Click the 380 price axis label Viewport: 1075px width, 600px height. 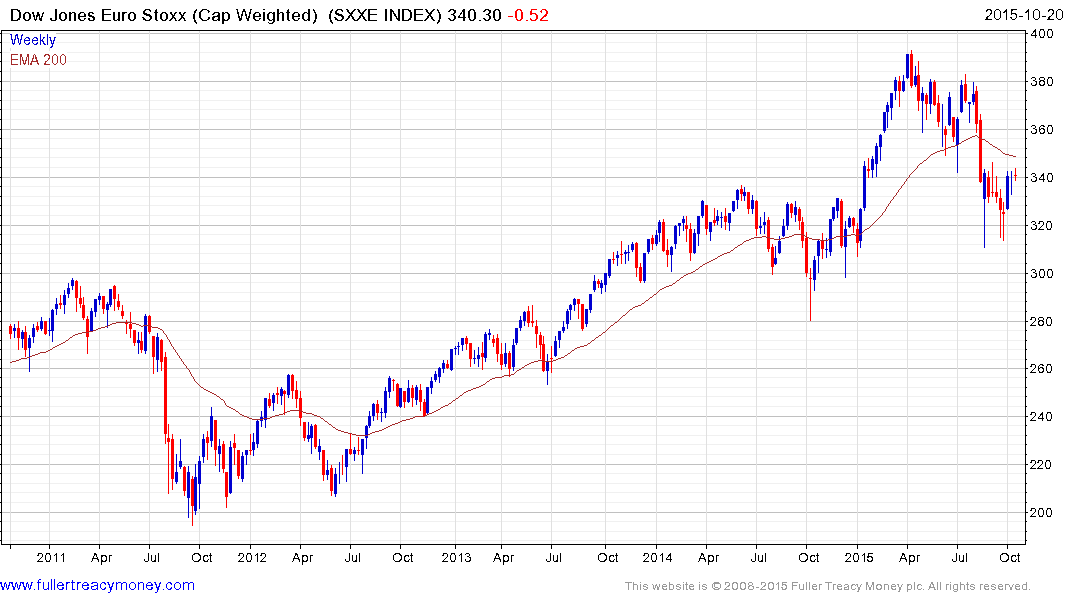1042,82
